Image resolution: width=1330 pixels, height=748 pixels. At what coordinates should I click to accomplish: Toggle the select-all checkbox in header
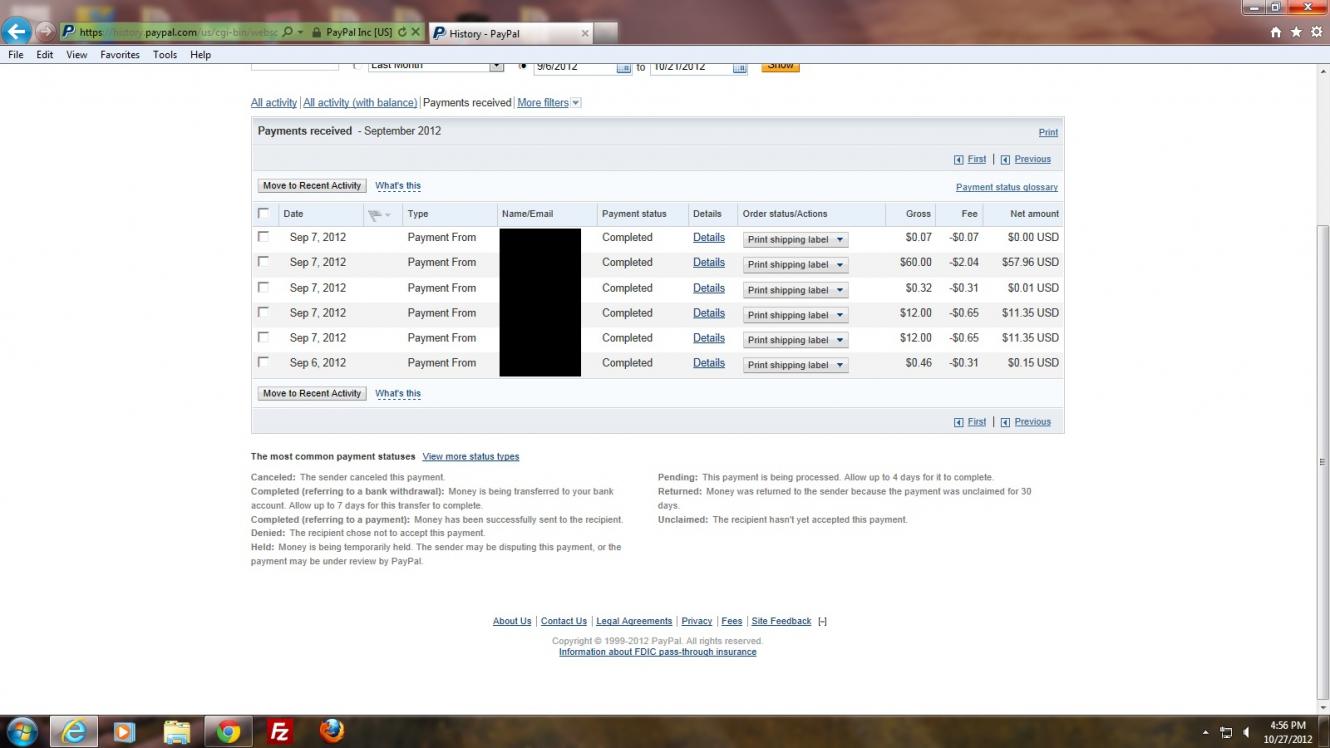(263, 213)
